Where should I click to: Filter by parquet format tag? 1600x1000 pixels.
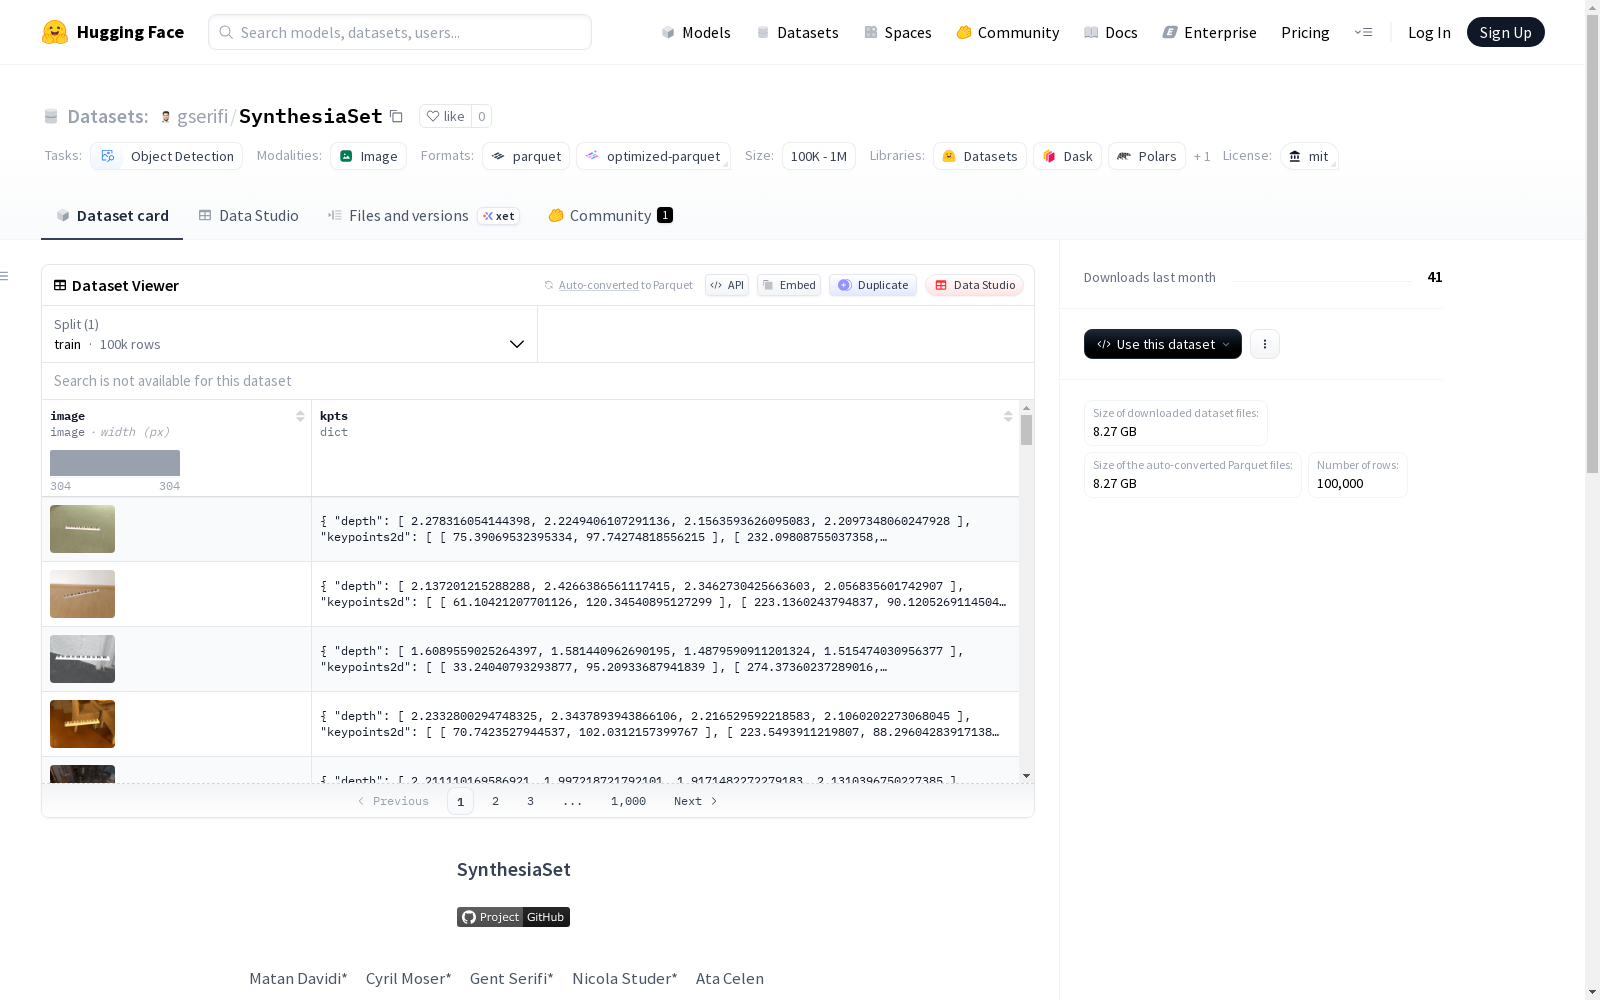point(526,156)
